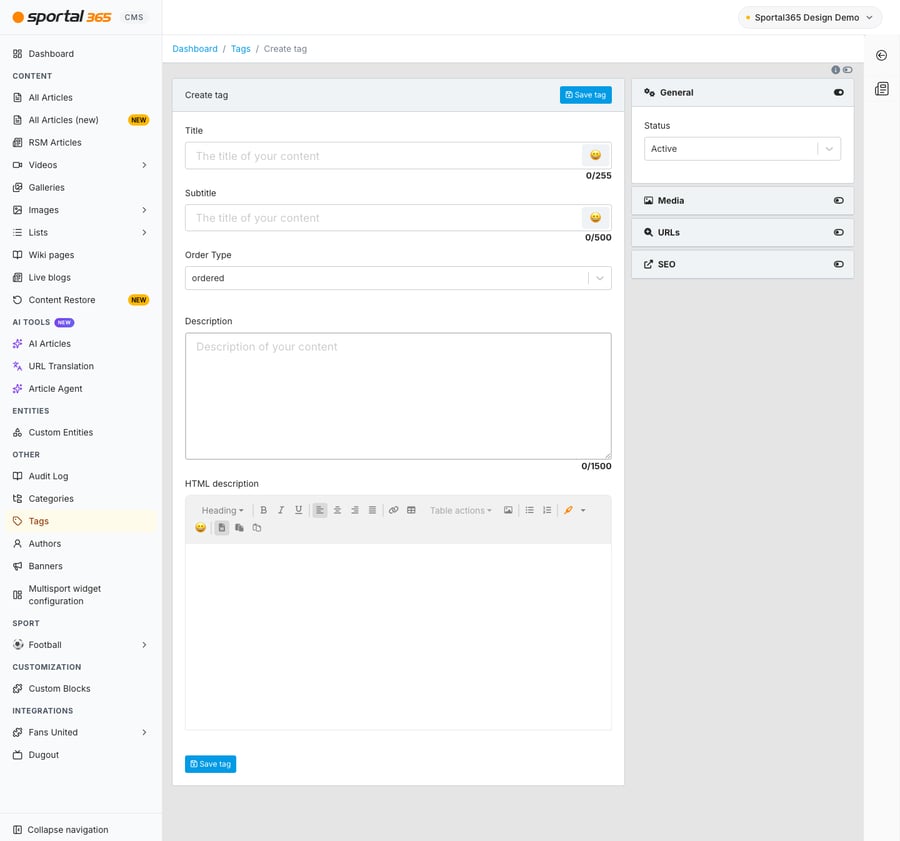Toggle all sidebar panels switch at top
This screenshot has width=900, height=841.
847,69
